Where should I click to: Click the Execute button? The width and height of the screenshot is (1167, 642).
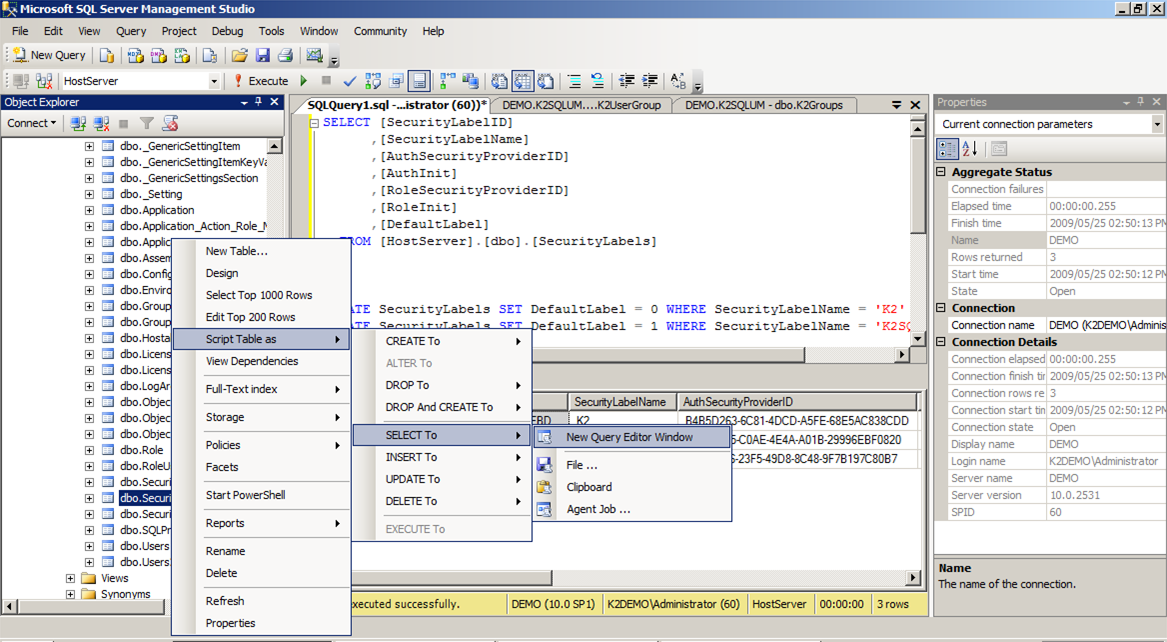pos(260,80)
